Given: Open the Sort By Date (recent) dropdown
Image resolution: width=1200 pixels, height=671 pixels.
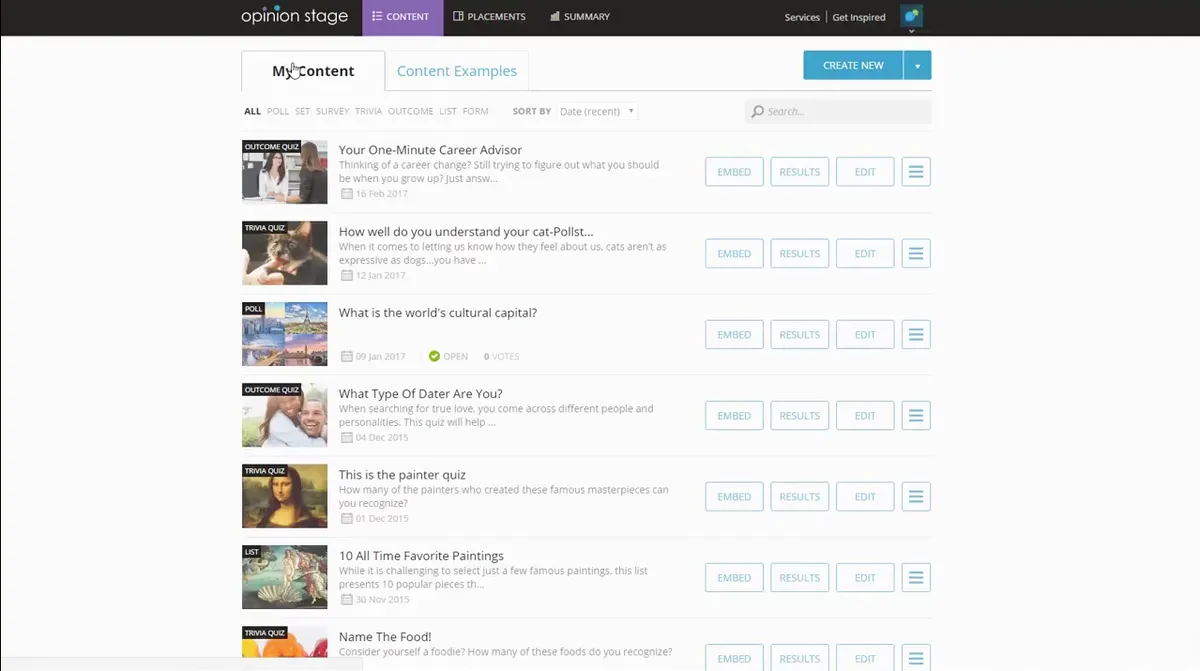Looking at the screenshot, I should 597,111.
